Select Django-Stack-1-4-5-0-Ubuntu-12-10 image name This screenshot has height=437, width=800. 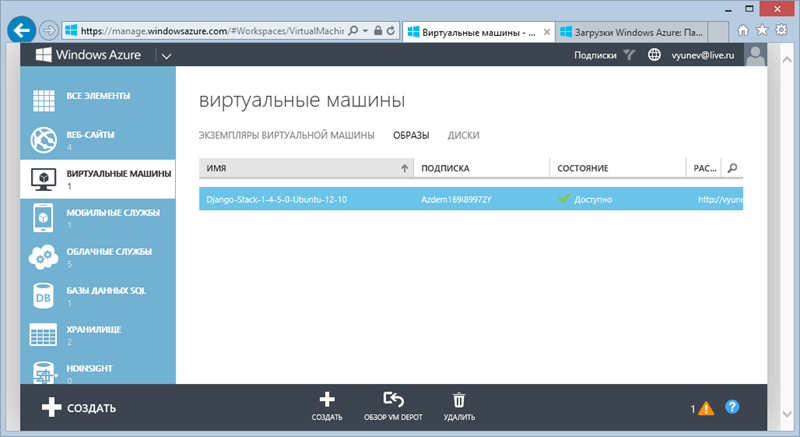pos(277,199)
